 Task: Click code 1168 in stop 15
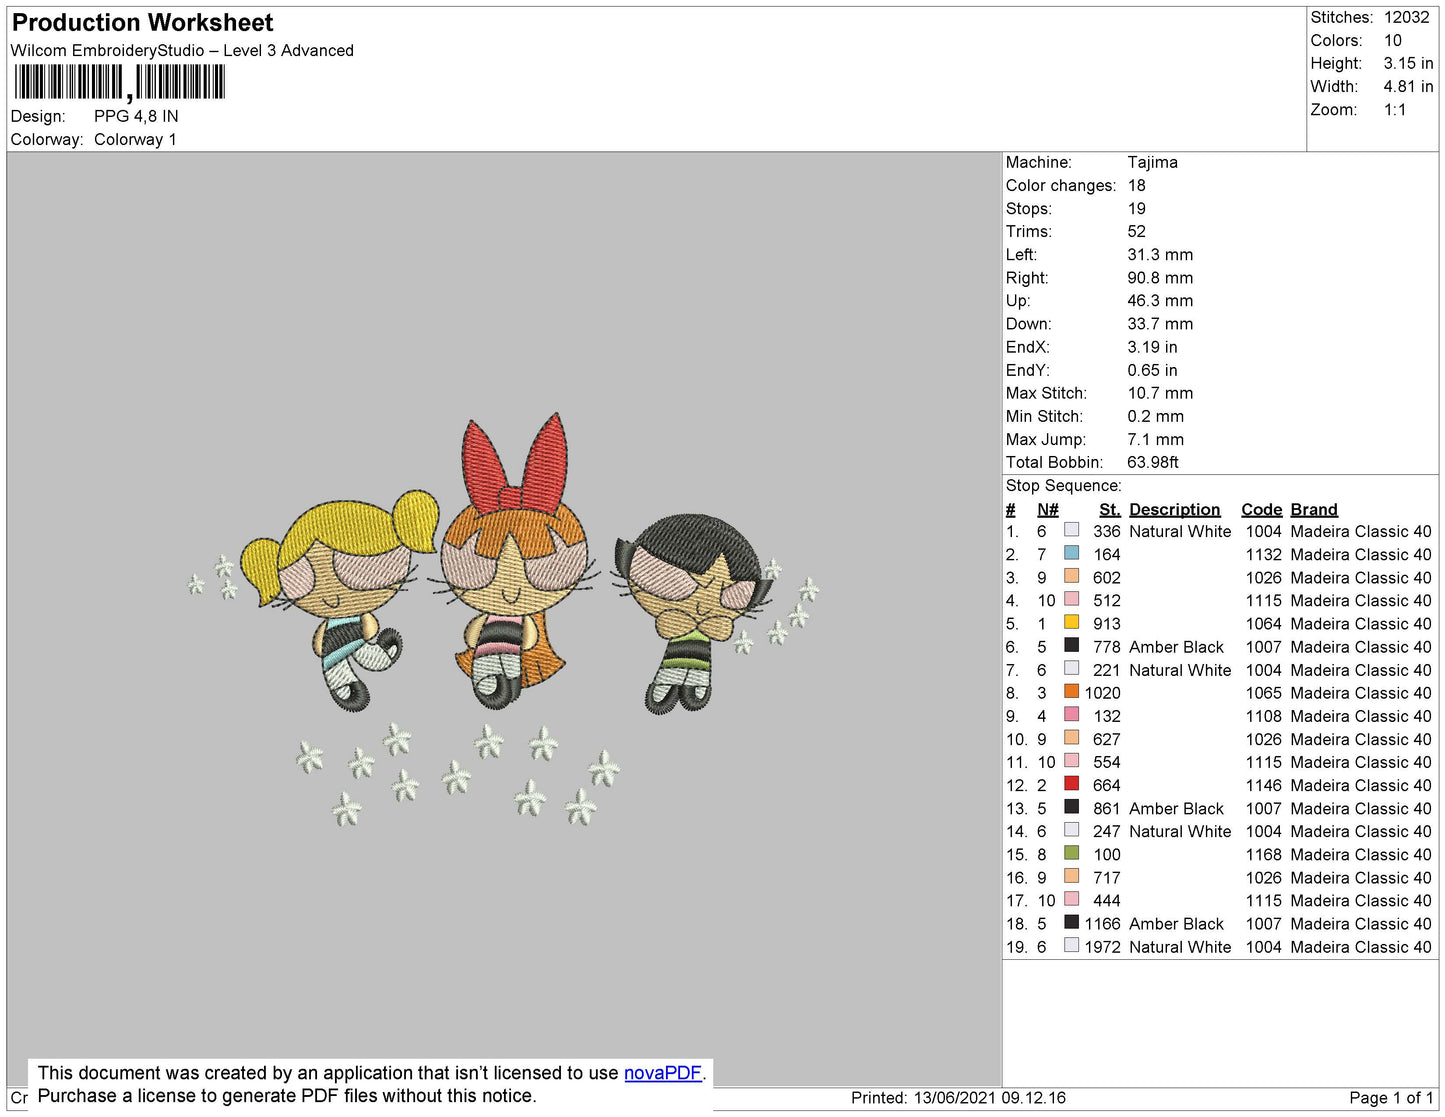pos(1263,854)
